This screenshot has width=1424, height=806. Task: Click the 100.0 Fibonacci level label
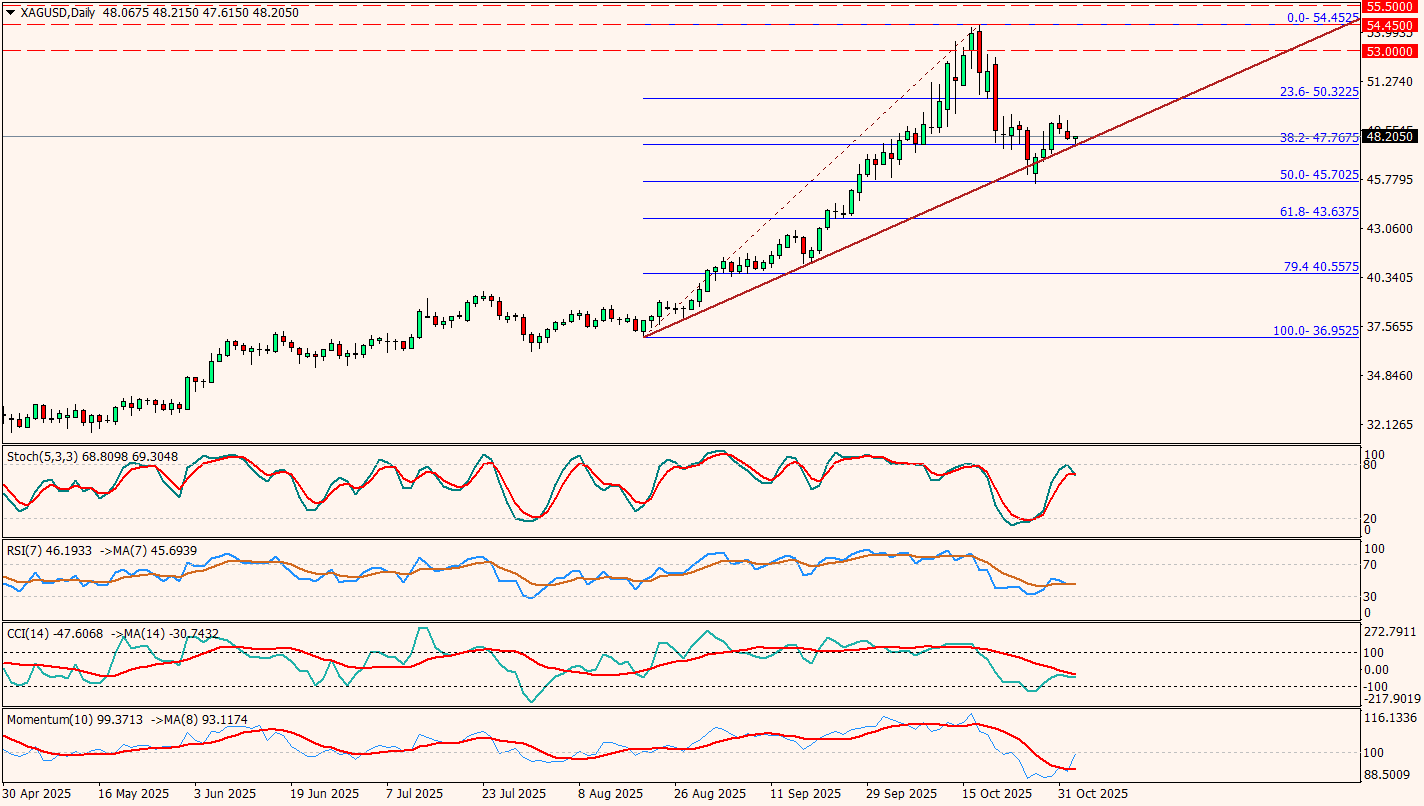point(1315,330)
